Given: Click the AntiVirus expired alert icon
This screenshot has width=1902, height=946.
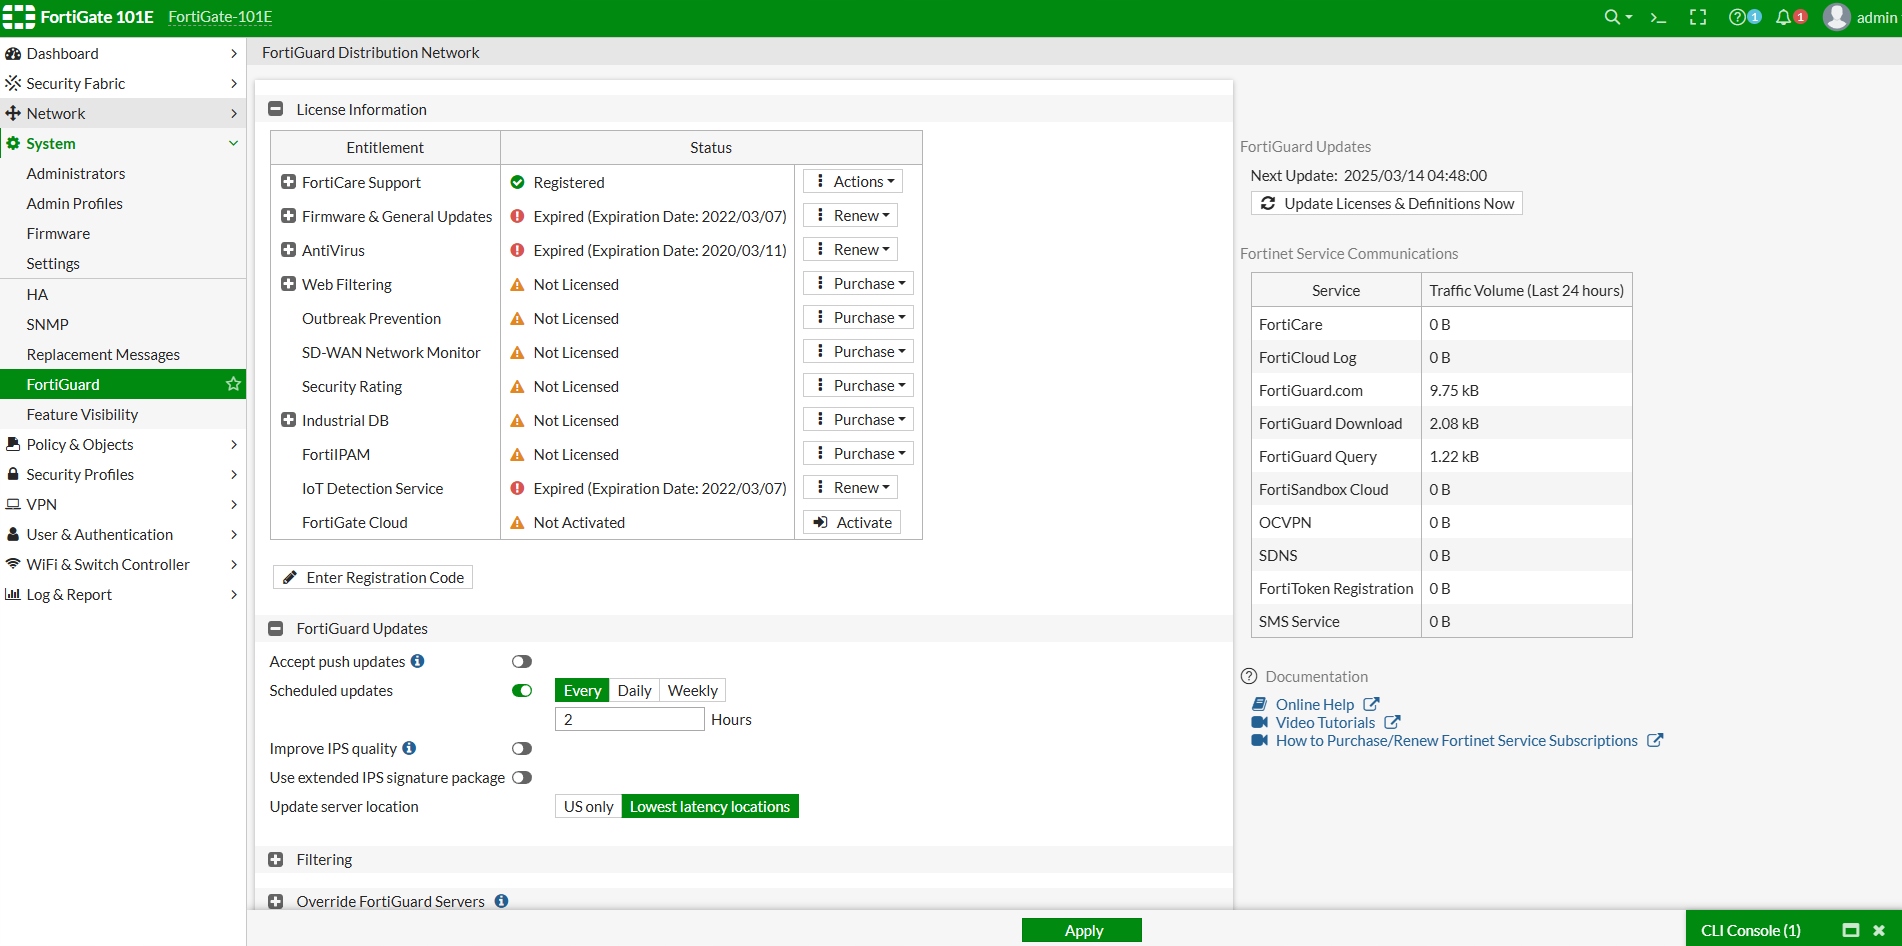Looking at the screenshot, I should coord(517,250).
